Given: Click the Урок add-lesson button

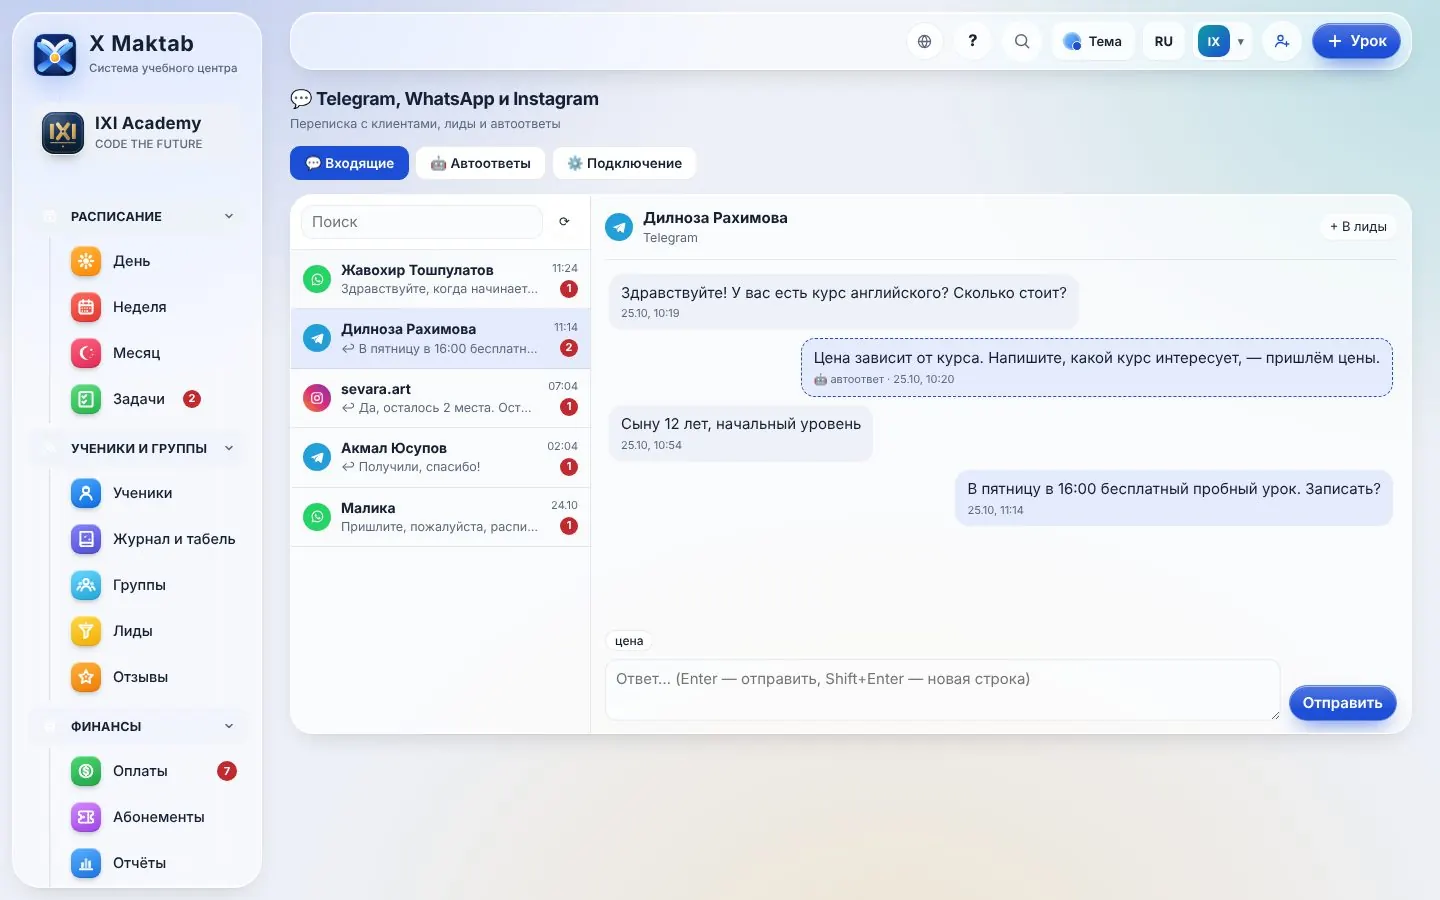Looking at the screenshot, I should 1356,41.
